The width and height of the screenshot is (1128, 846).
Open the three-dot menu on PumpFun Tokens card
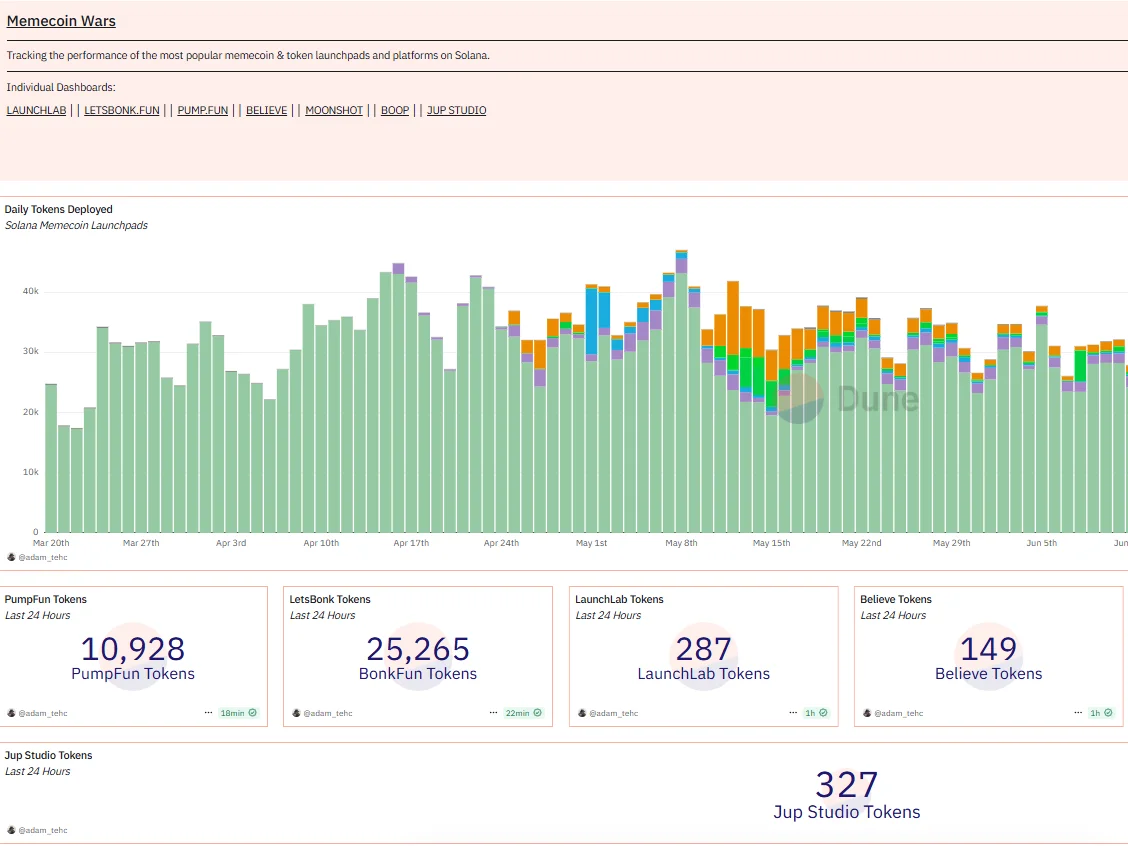pyautogui.click(x=209, y=713)
